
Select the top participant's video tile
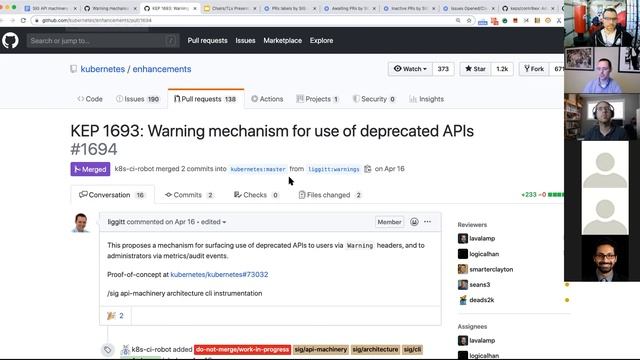pyautogui.click(x=602, y=23)
